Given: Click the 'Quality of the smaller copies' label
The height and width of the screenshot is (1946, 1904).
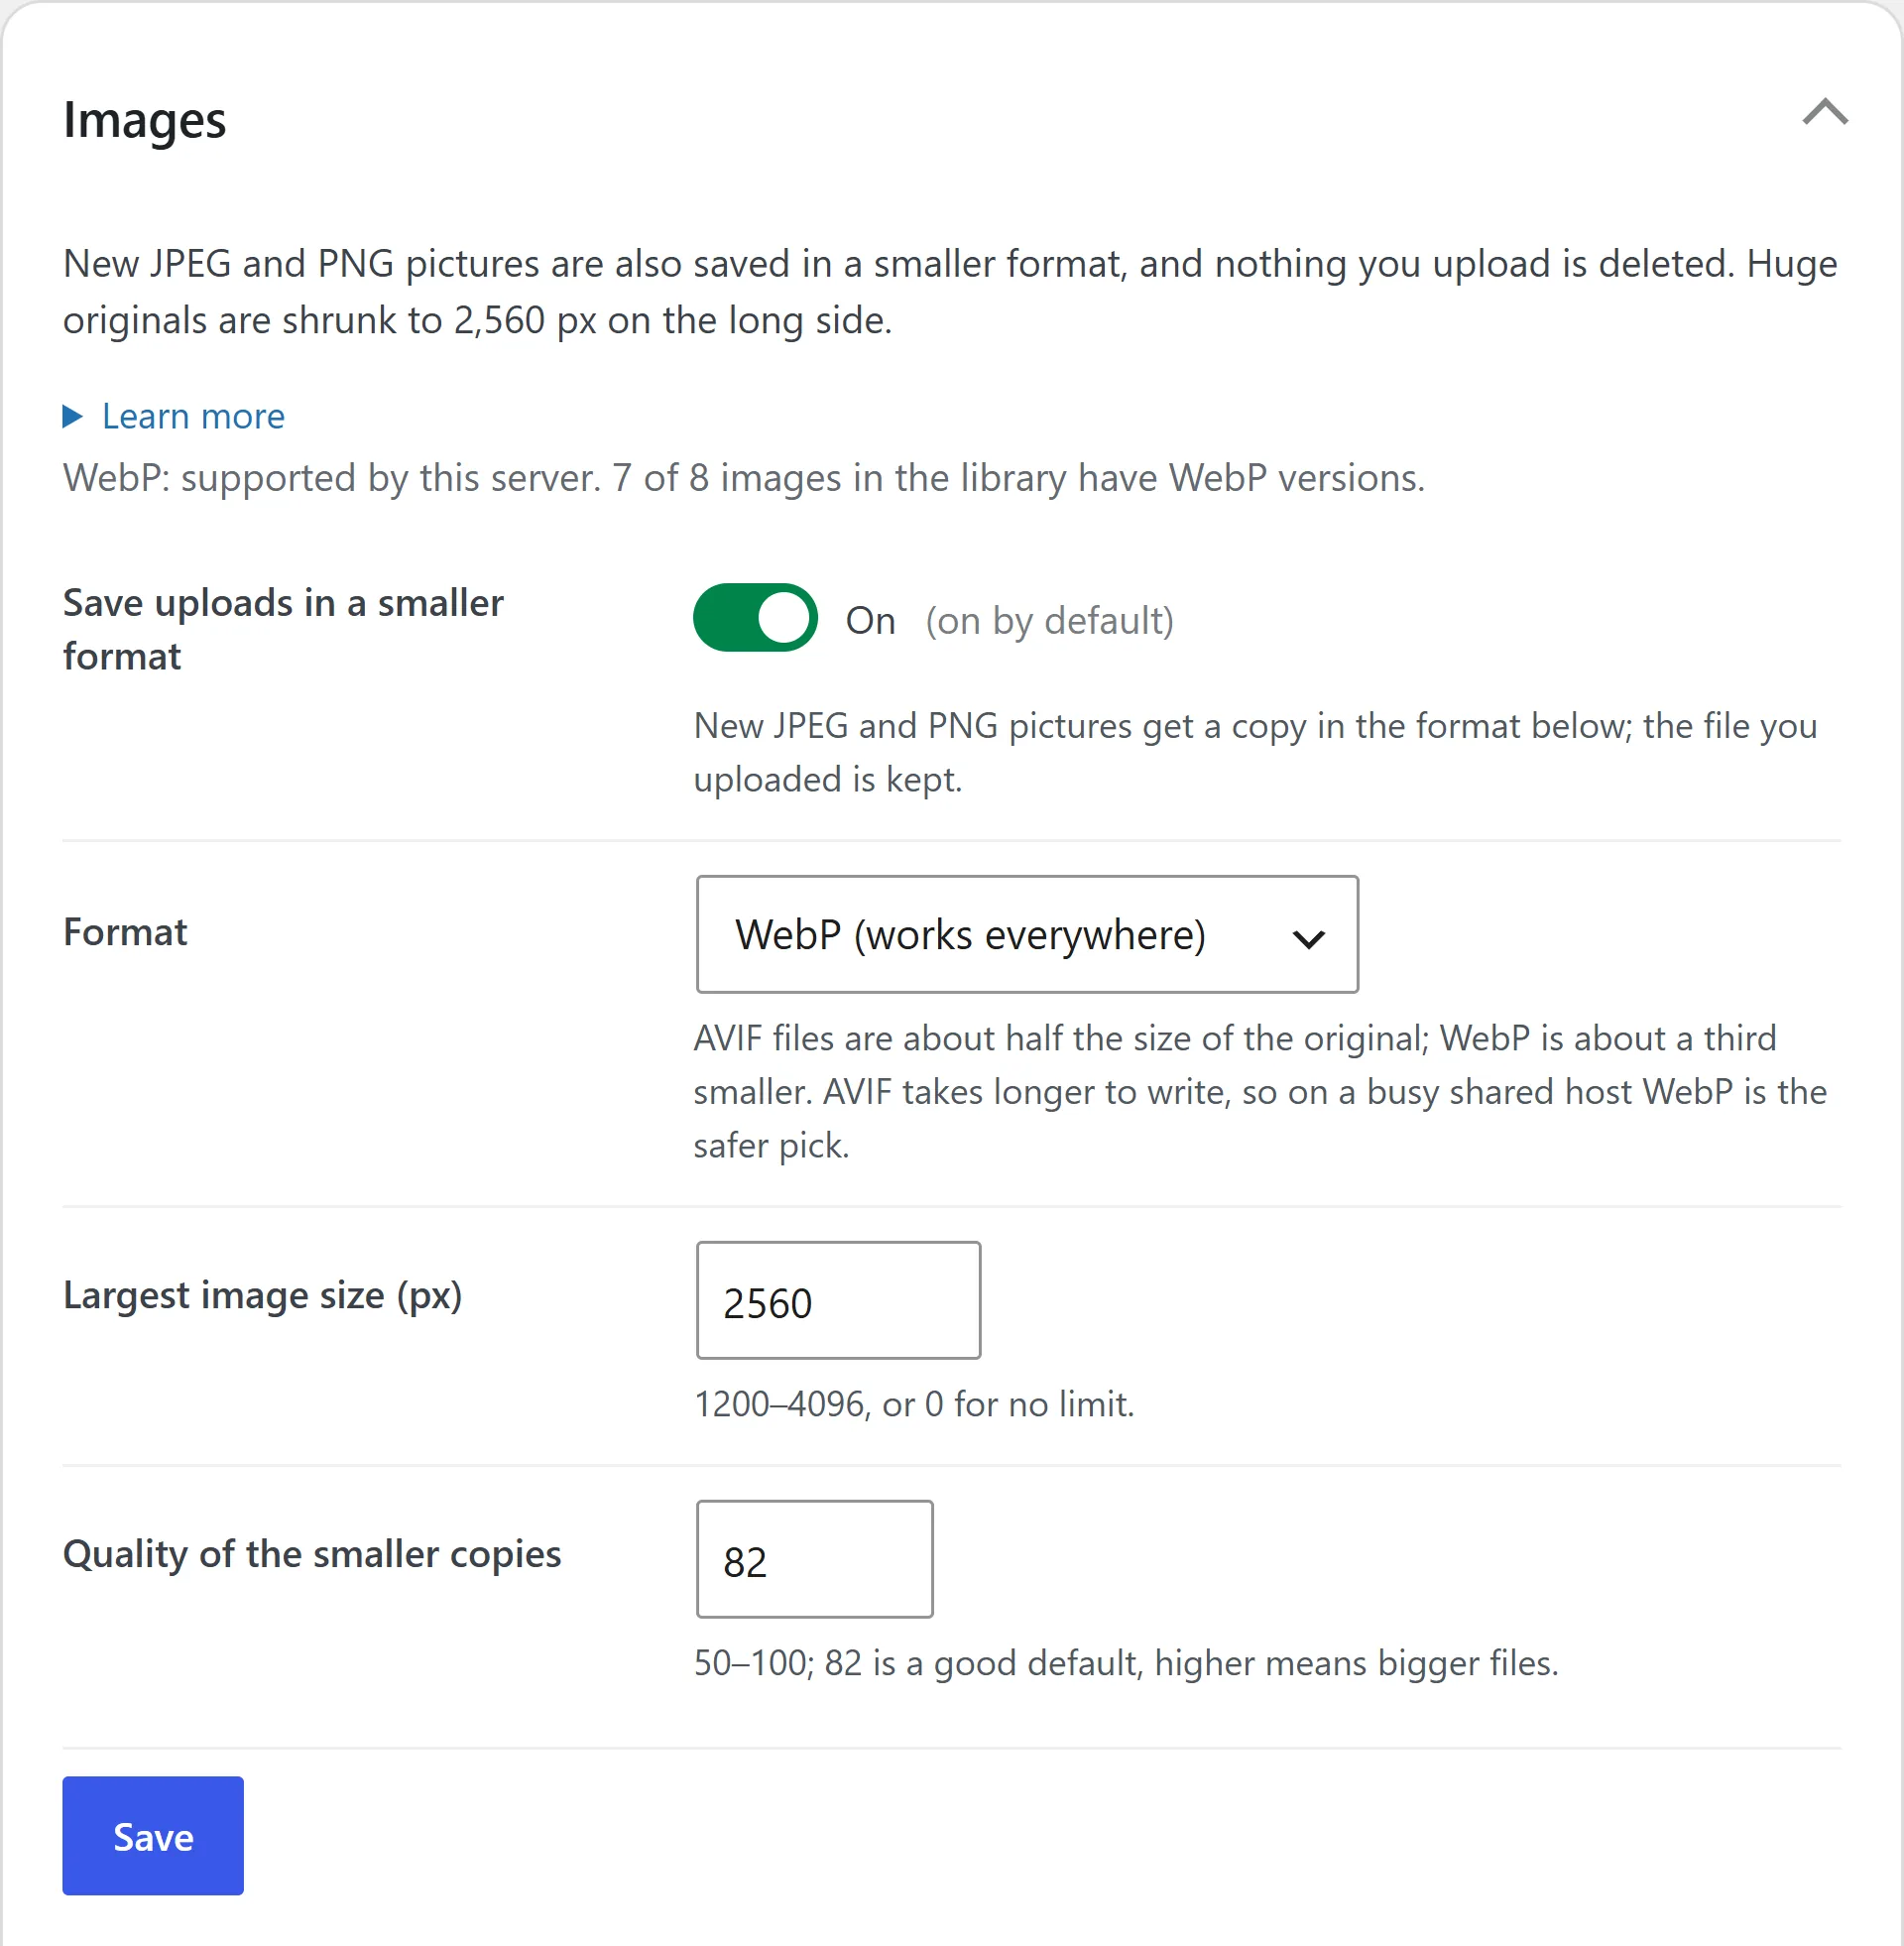Looking at the screenshot, I should tap(312, 1554).
